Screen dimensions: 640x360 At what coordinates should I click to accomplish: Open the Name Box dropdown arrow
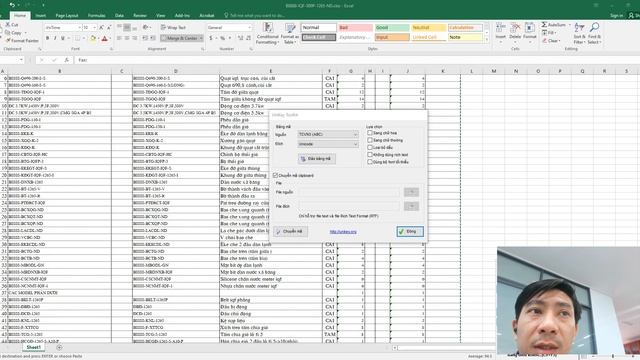[21, 60]
